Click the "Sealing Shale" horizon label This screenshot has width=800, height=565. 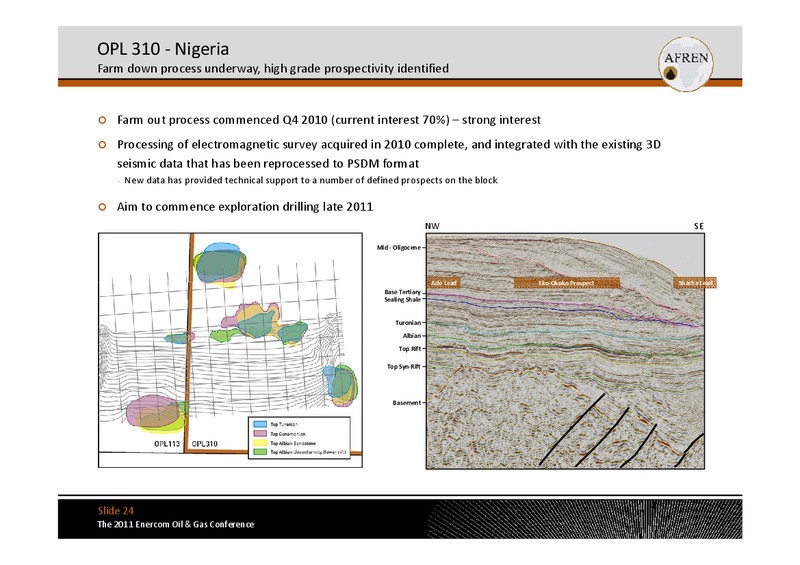[x=403, y=300]
